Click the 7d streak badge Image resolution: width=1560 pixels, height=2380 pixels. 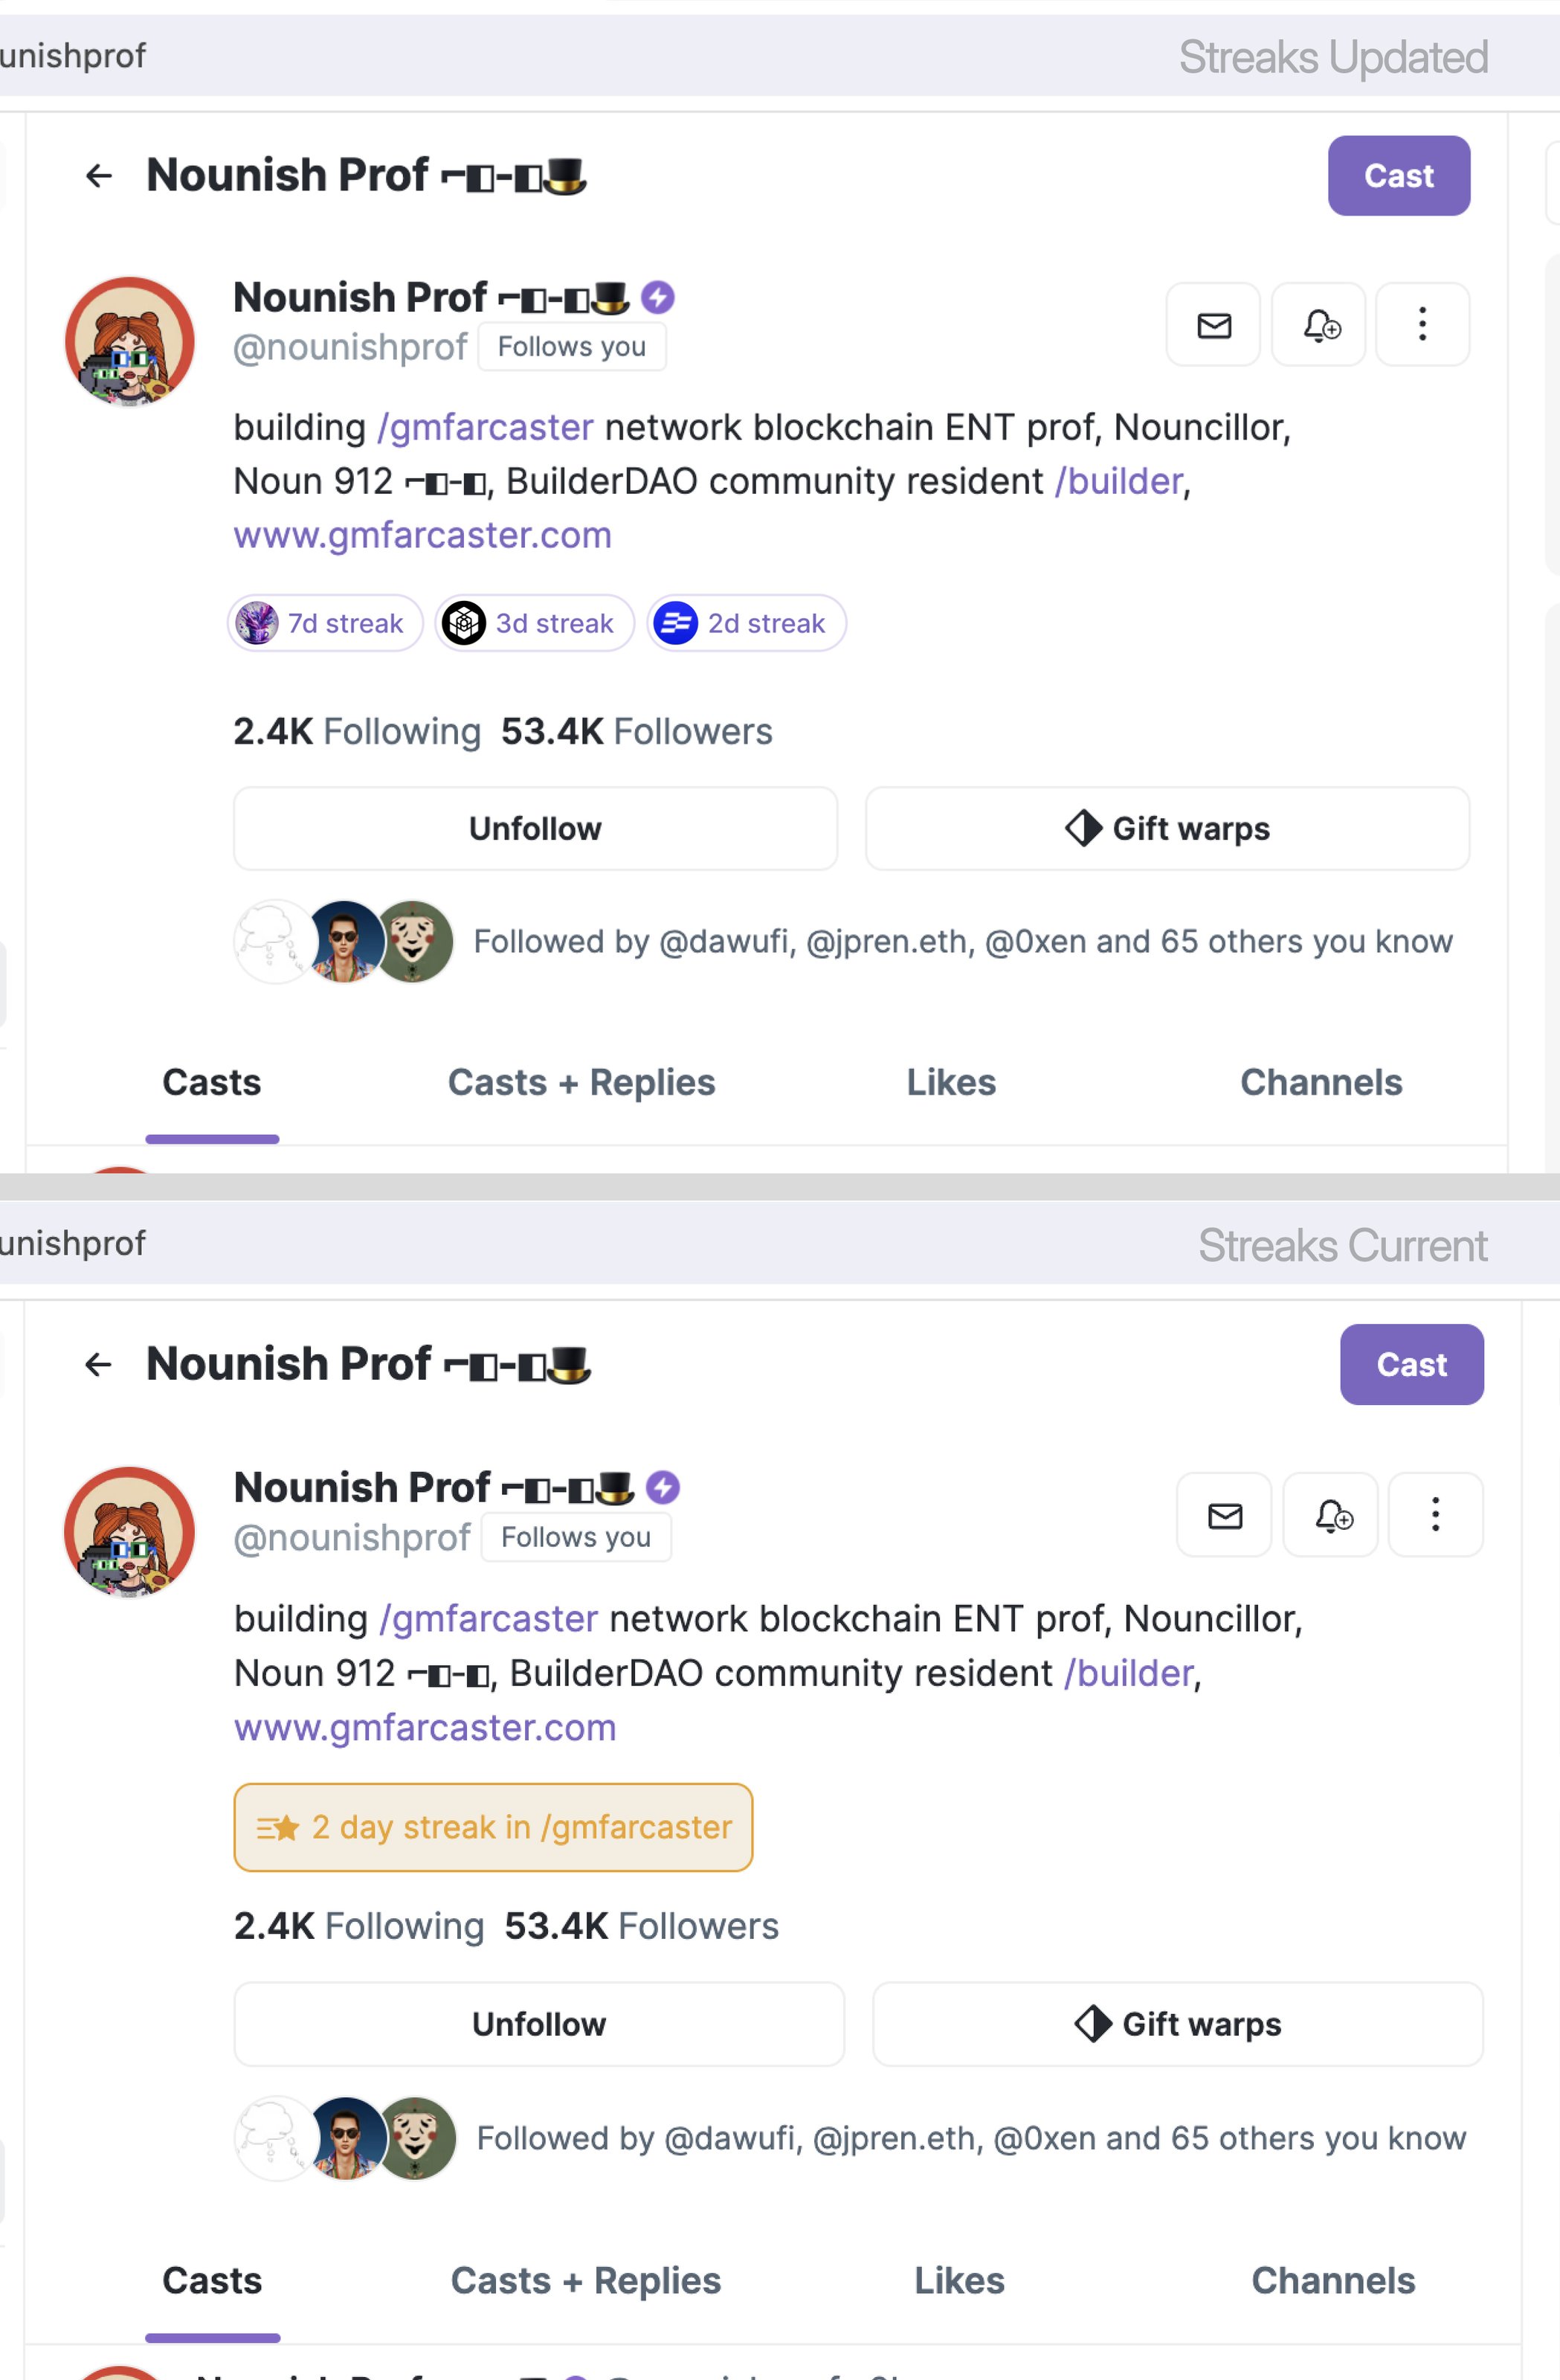(x=325, y=623)
